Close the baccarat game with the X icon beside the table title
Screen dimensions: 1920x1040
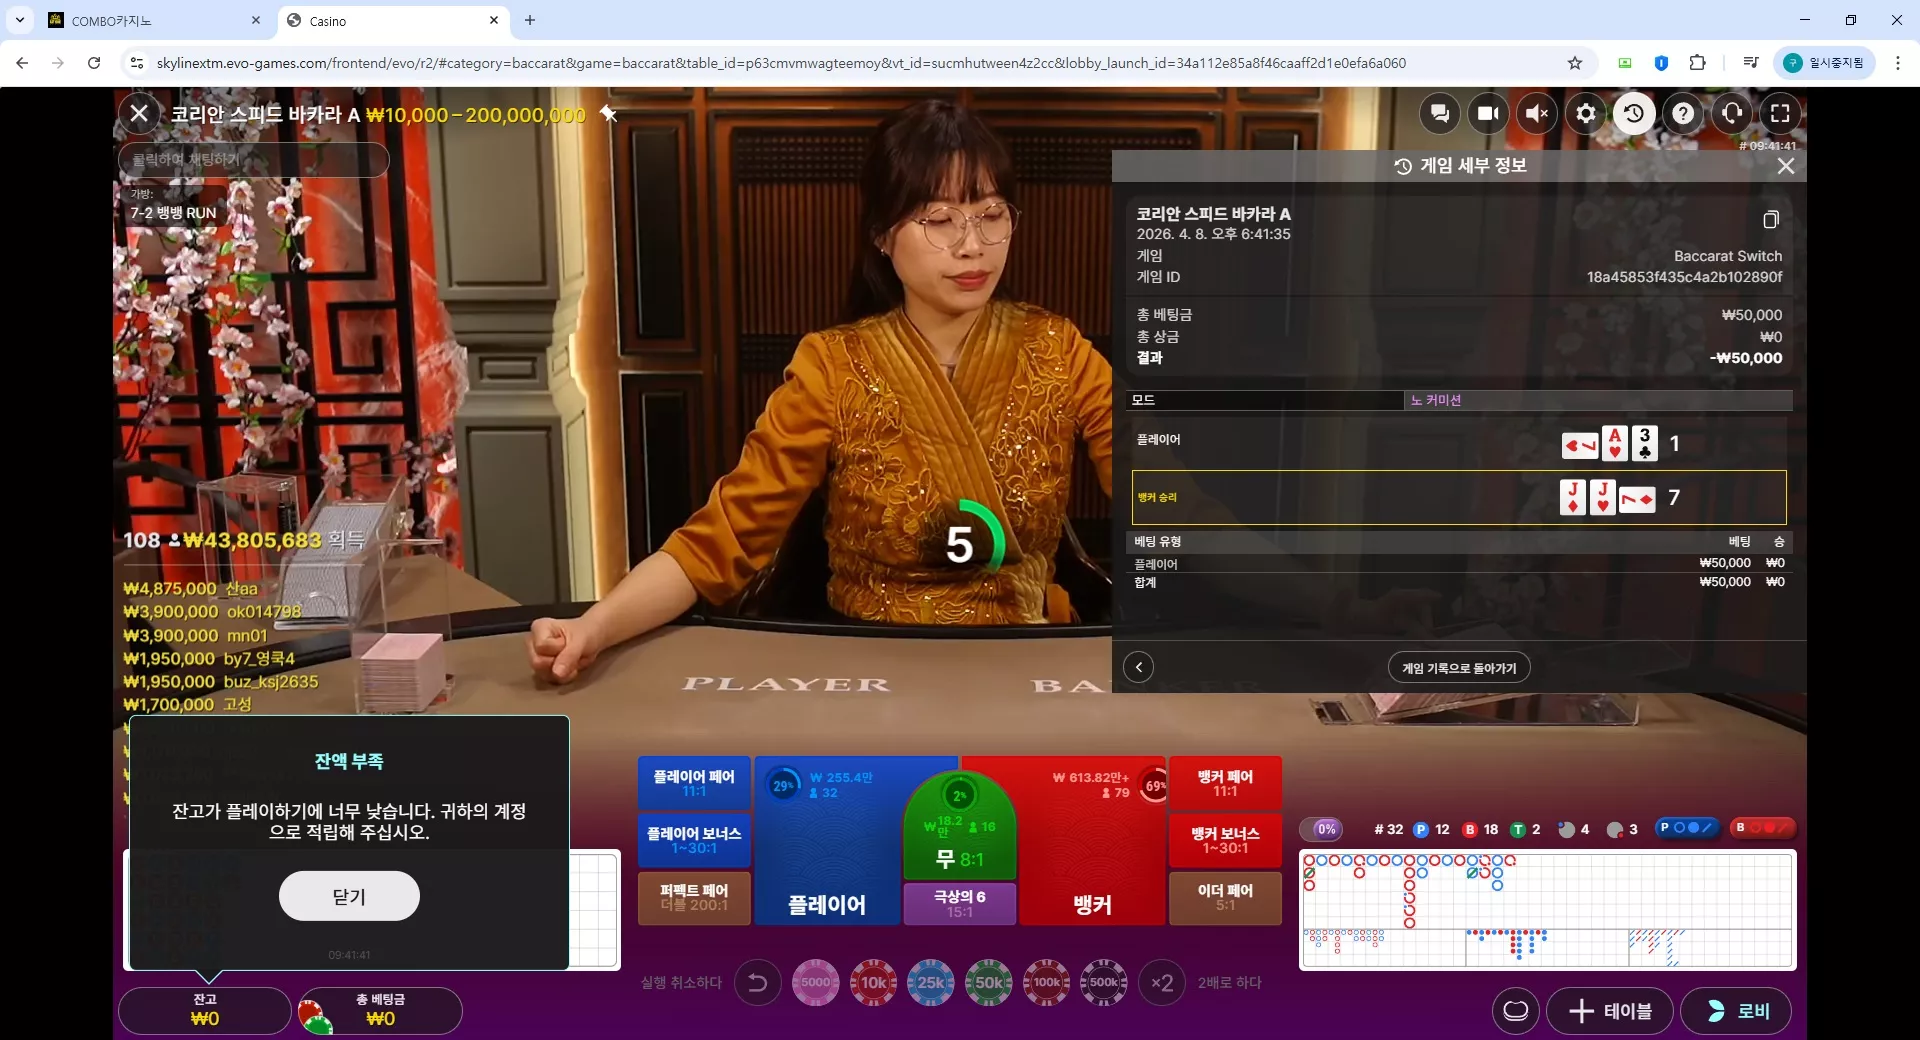(140, 114)
